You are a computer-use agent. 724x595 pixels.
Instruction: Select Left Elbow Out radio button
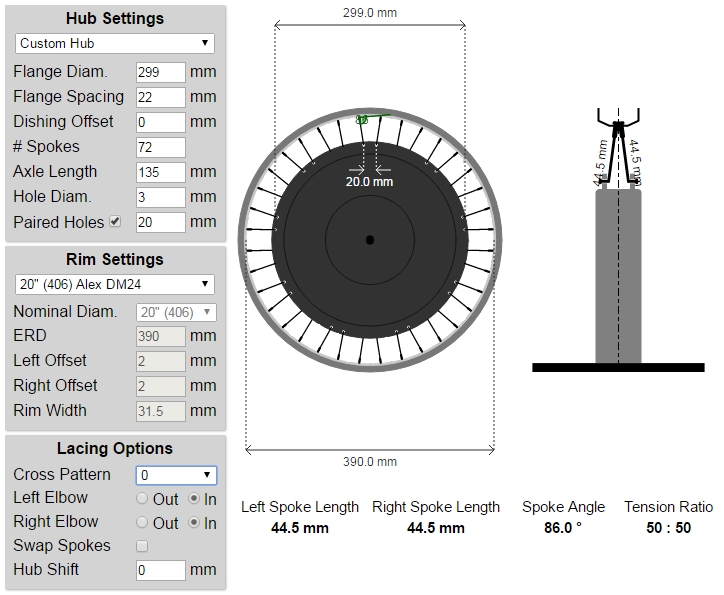[142, 499]
